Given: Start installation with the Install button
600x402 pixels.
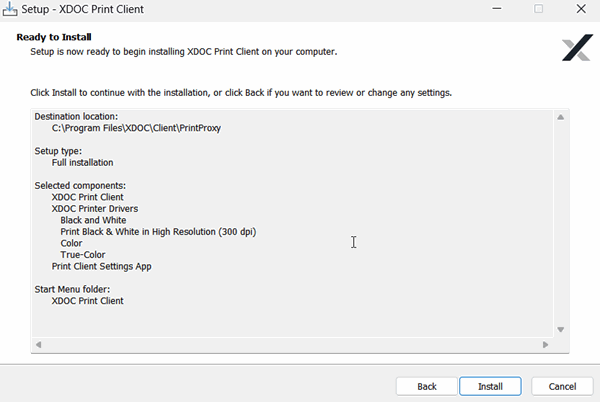Looking at the screenshot, I should (x=489, y=386).
